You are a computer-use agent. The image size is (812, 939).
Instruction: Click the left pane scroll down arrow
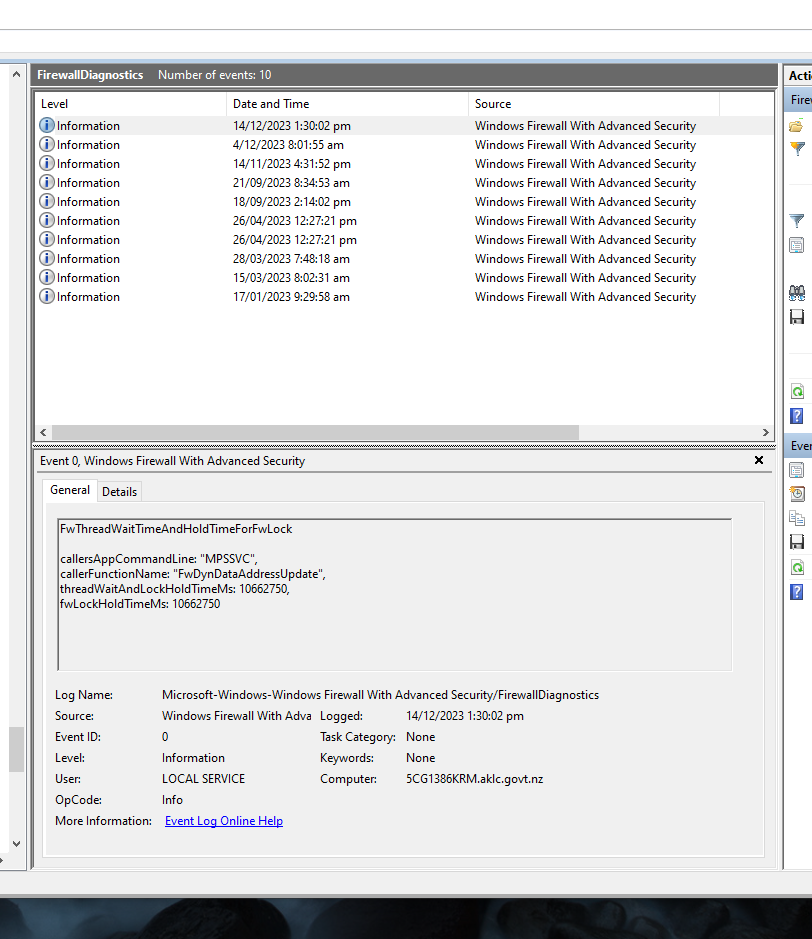click(16, 844)
